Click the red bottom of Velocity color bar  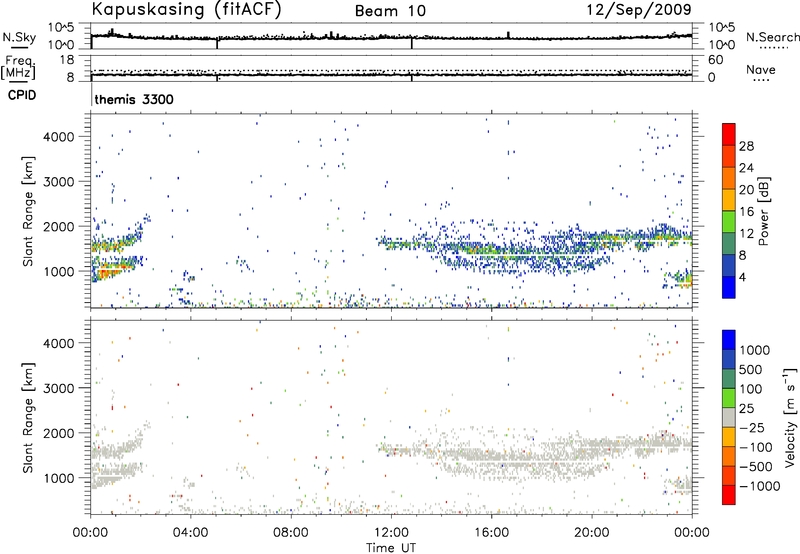coord(729,495)
